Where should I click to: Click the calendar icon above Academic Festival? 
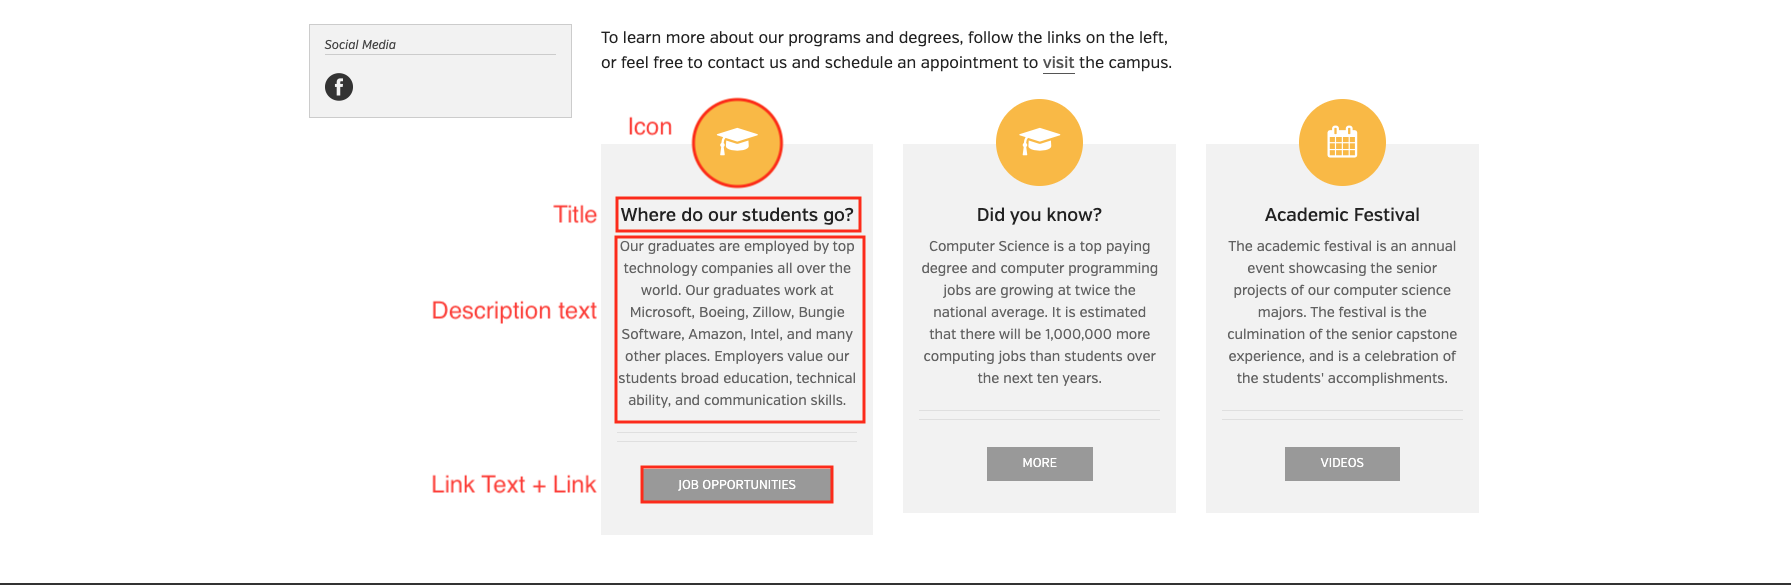[x=1342, y=142]
